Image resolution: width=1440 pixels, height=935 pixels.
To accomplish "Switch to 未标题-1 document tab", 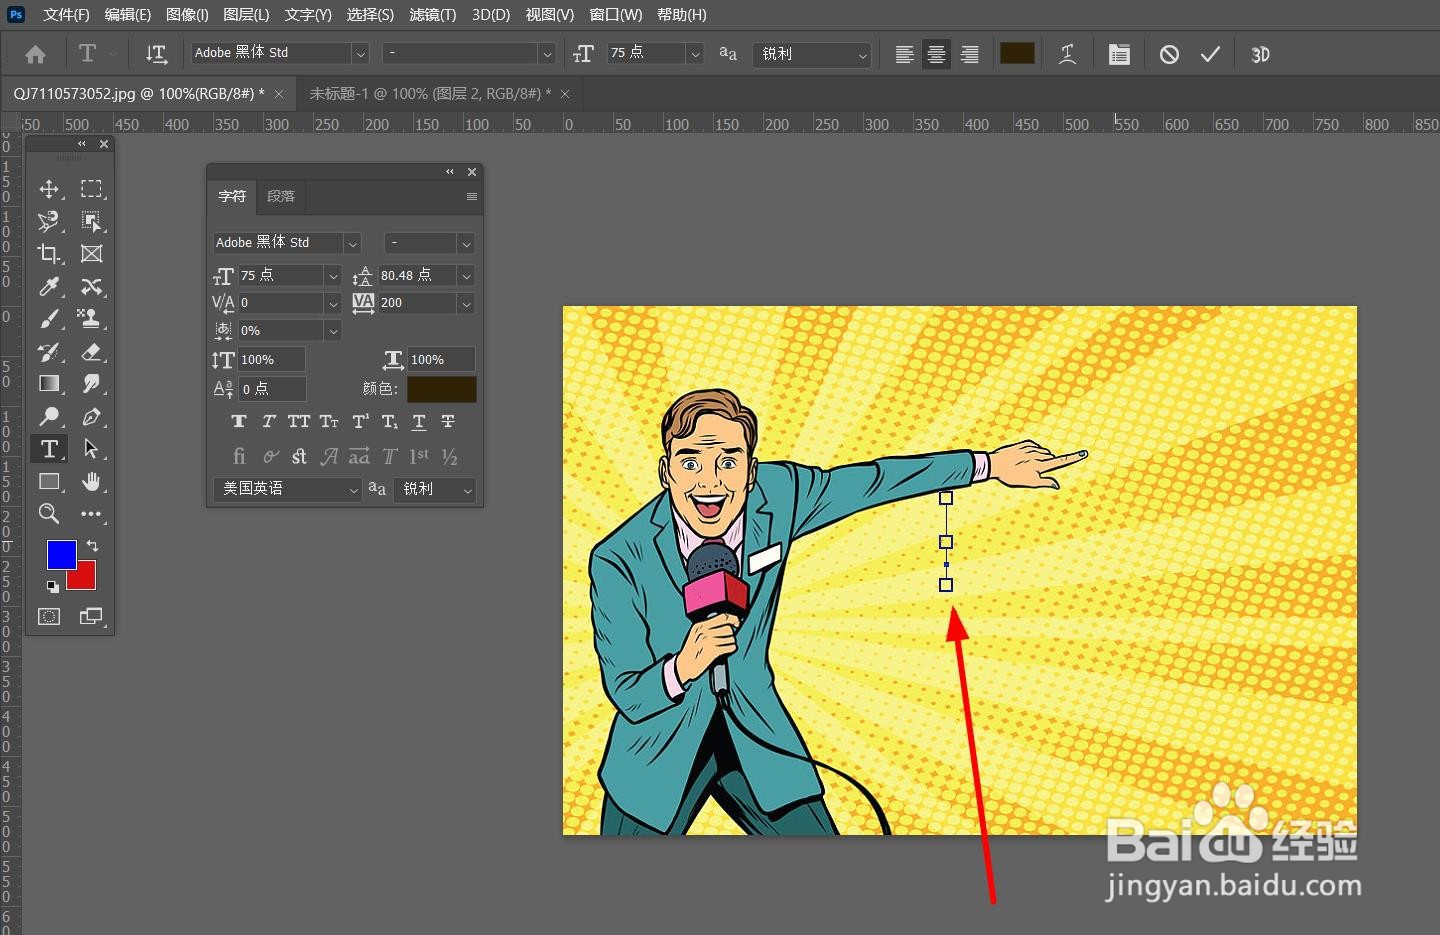I will pyautogui.click(x=430, y=94).
